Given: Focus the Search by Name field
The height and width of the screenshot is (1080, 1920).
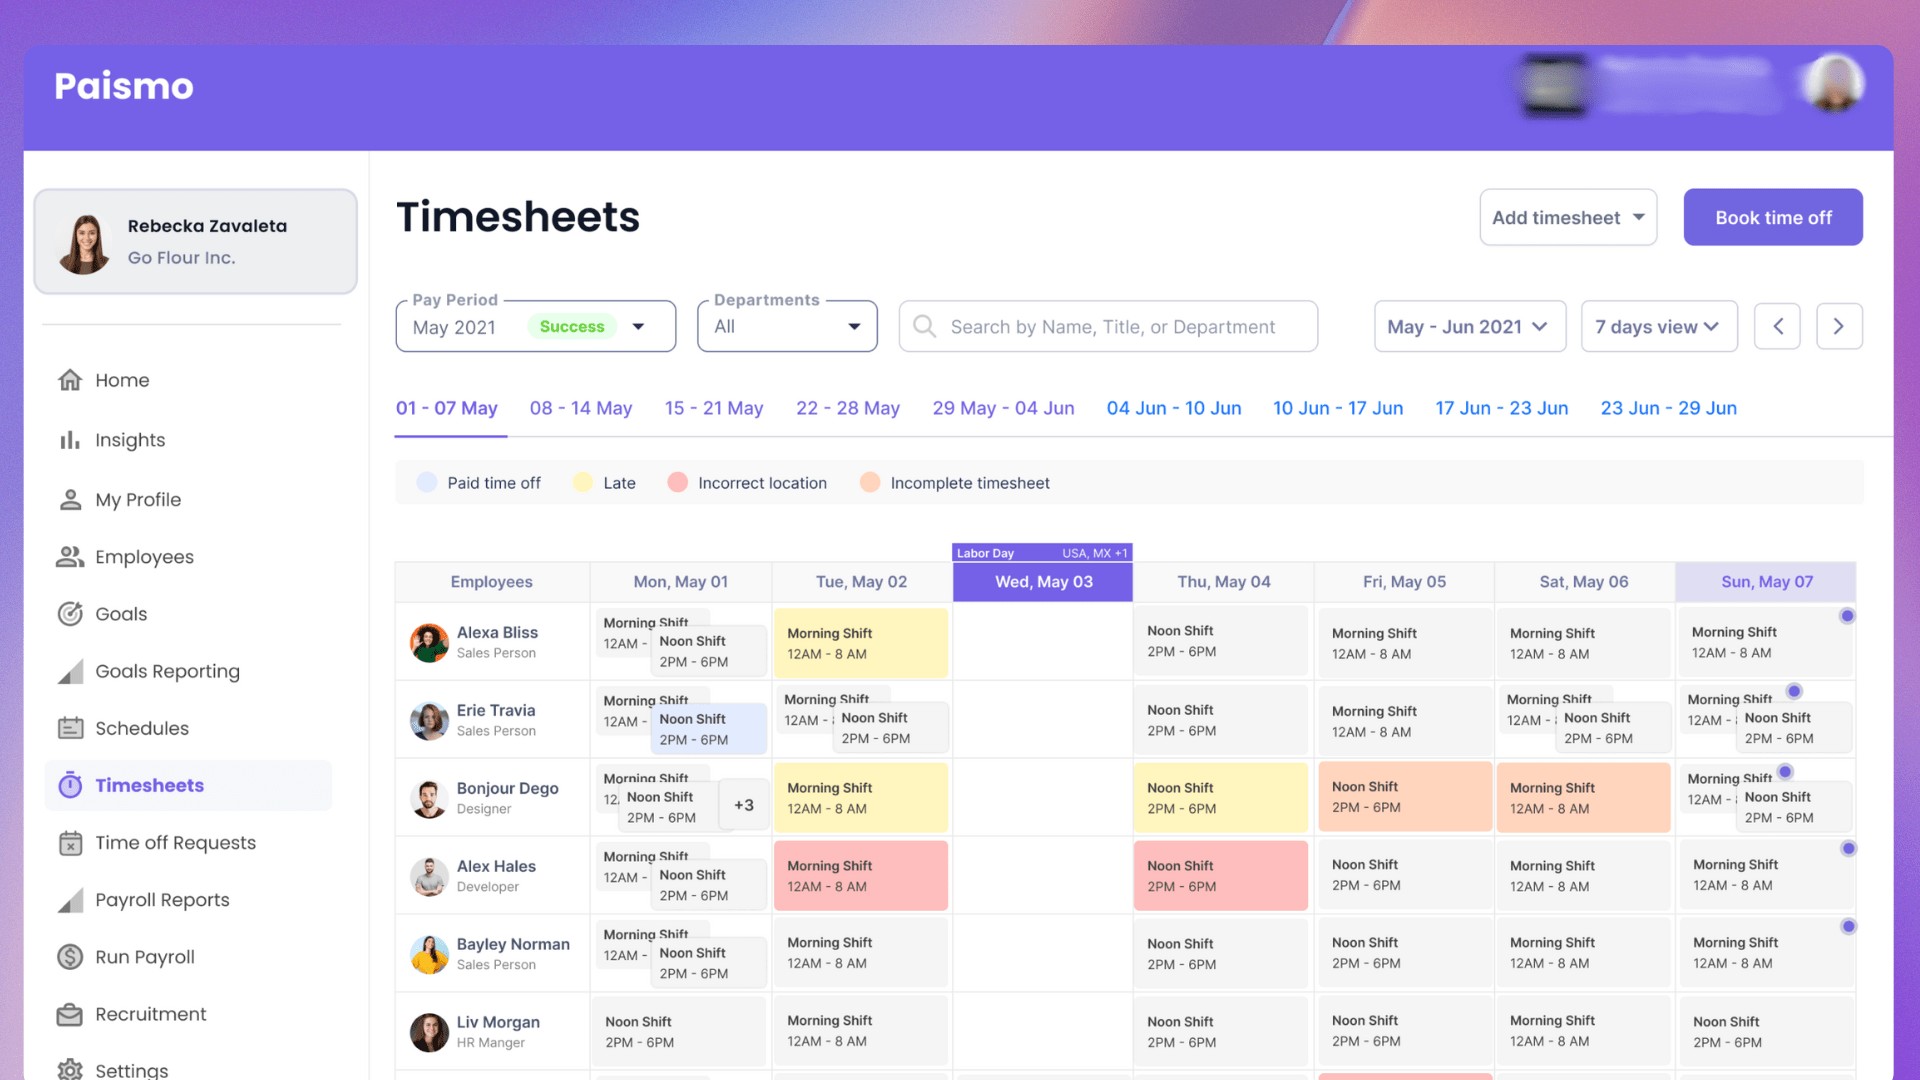Looking at the screenshot, I should tap(1110, 326).
